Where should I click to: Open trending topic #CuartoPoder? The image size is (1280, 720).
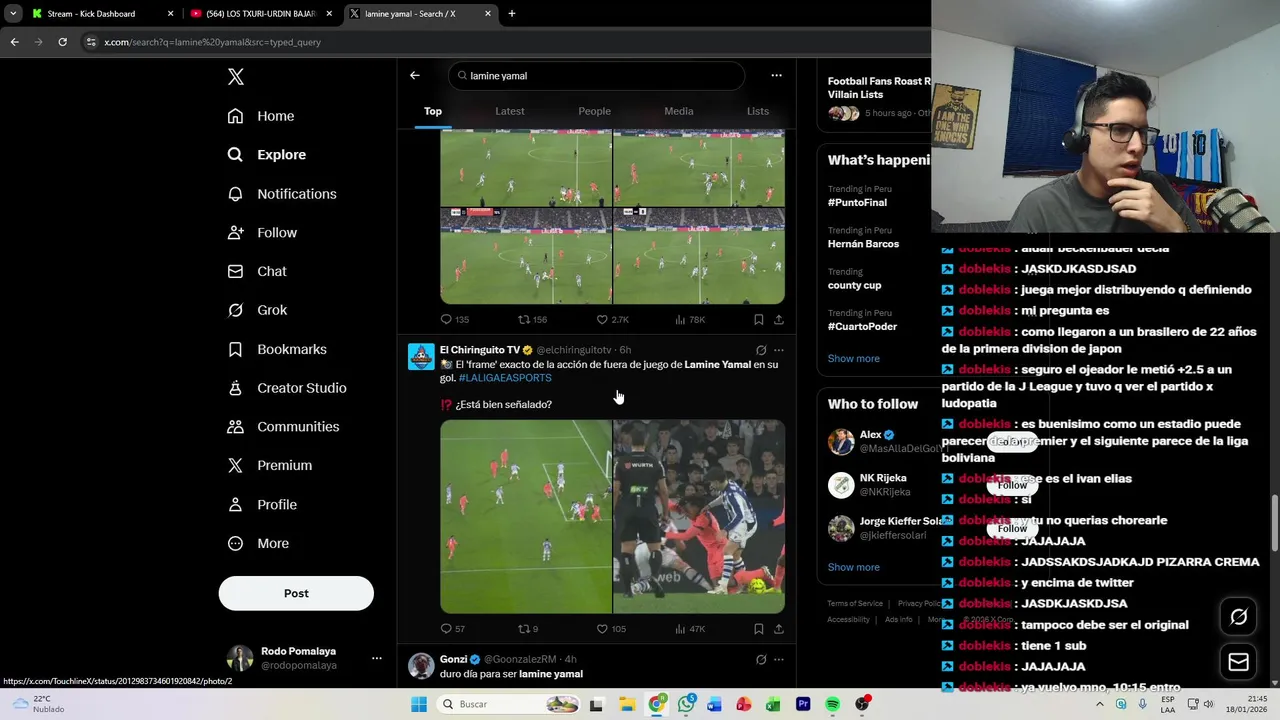(x=862, y=327)
